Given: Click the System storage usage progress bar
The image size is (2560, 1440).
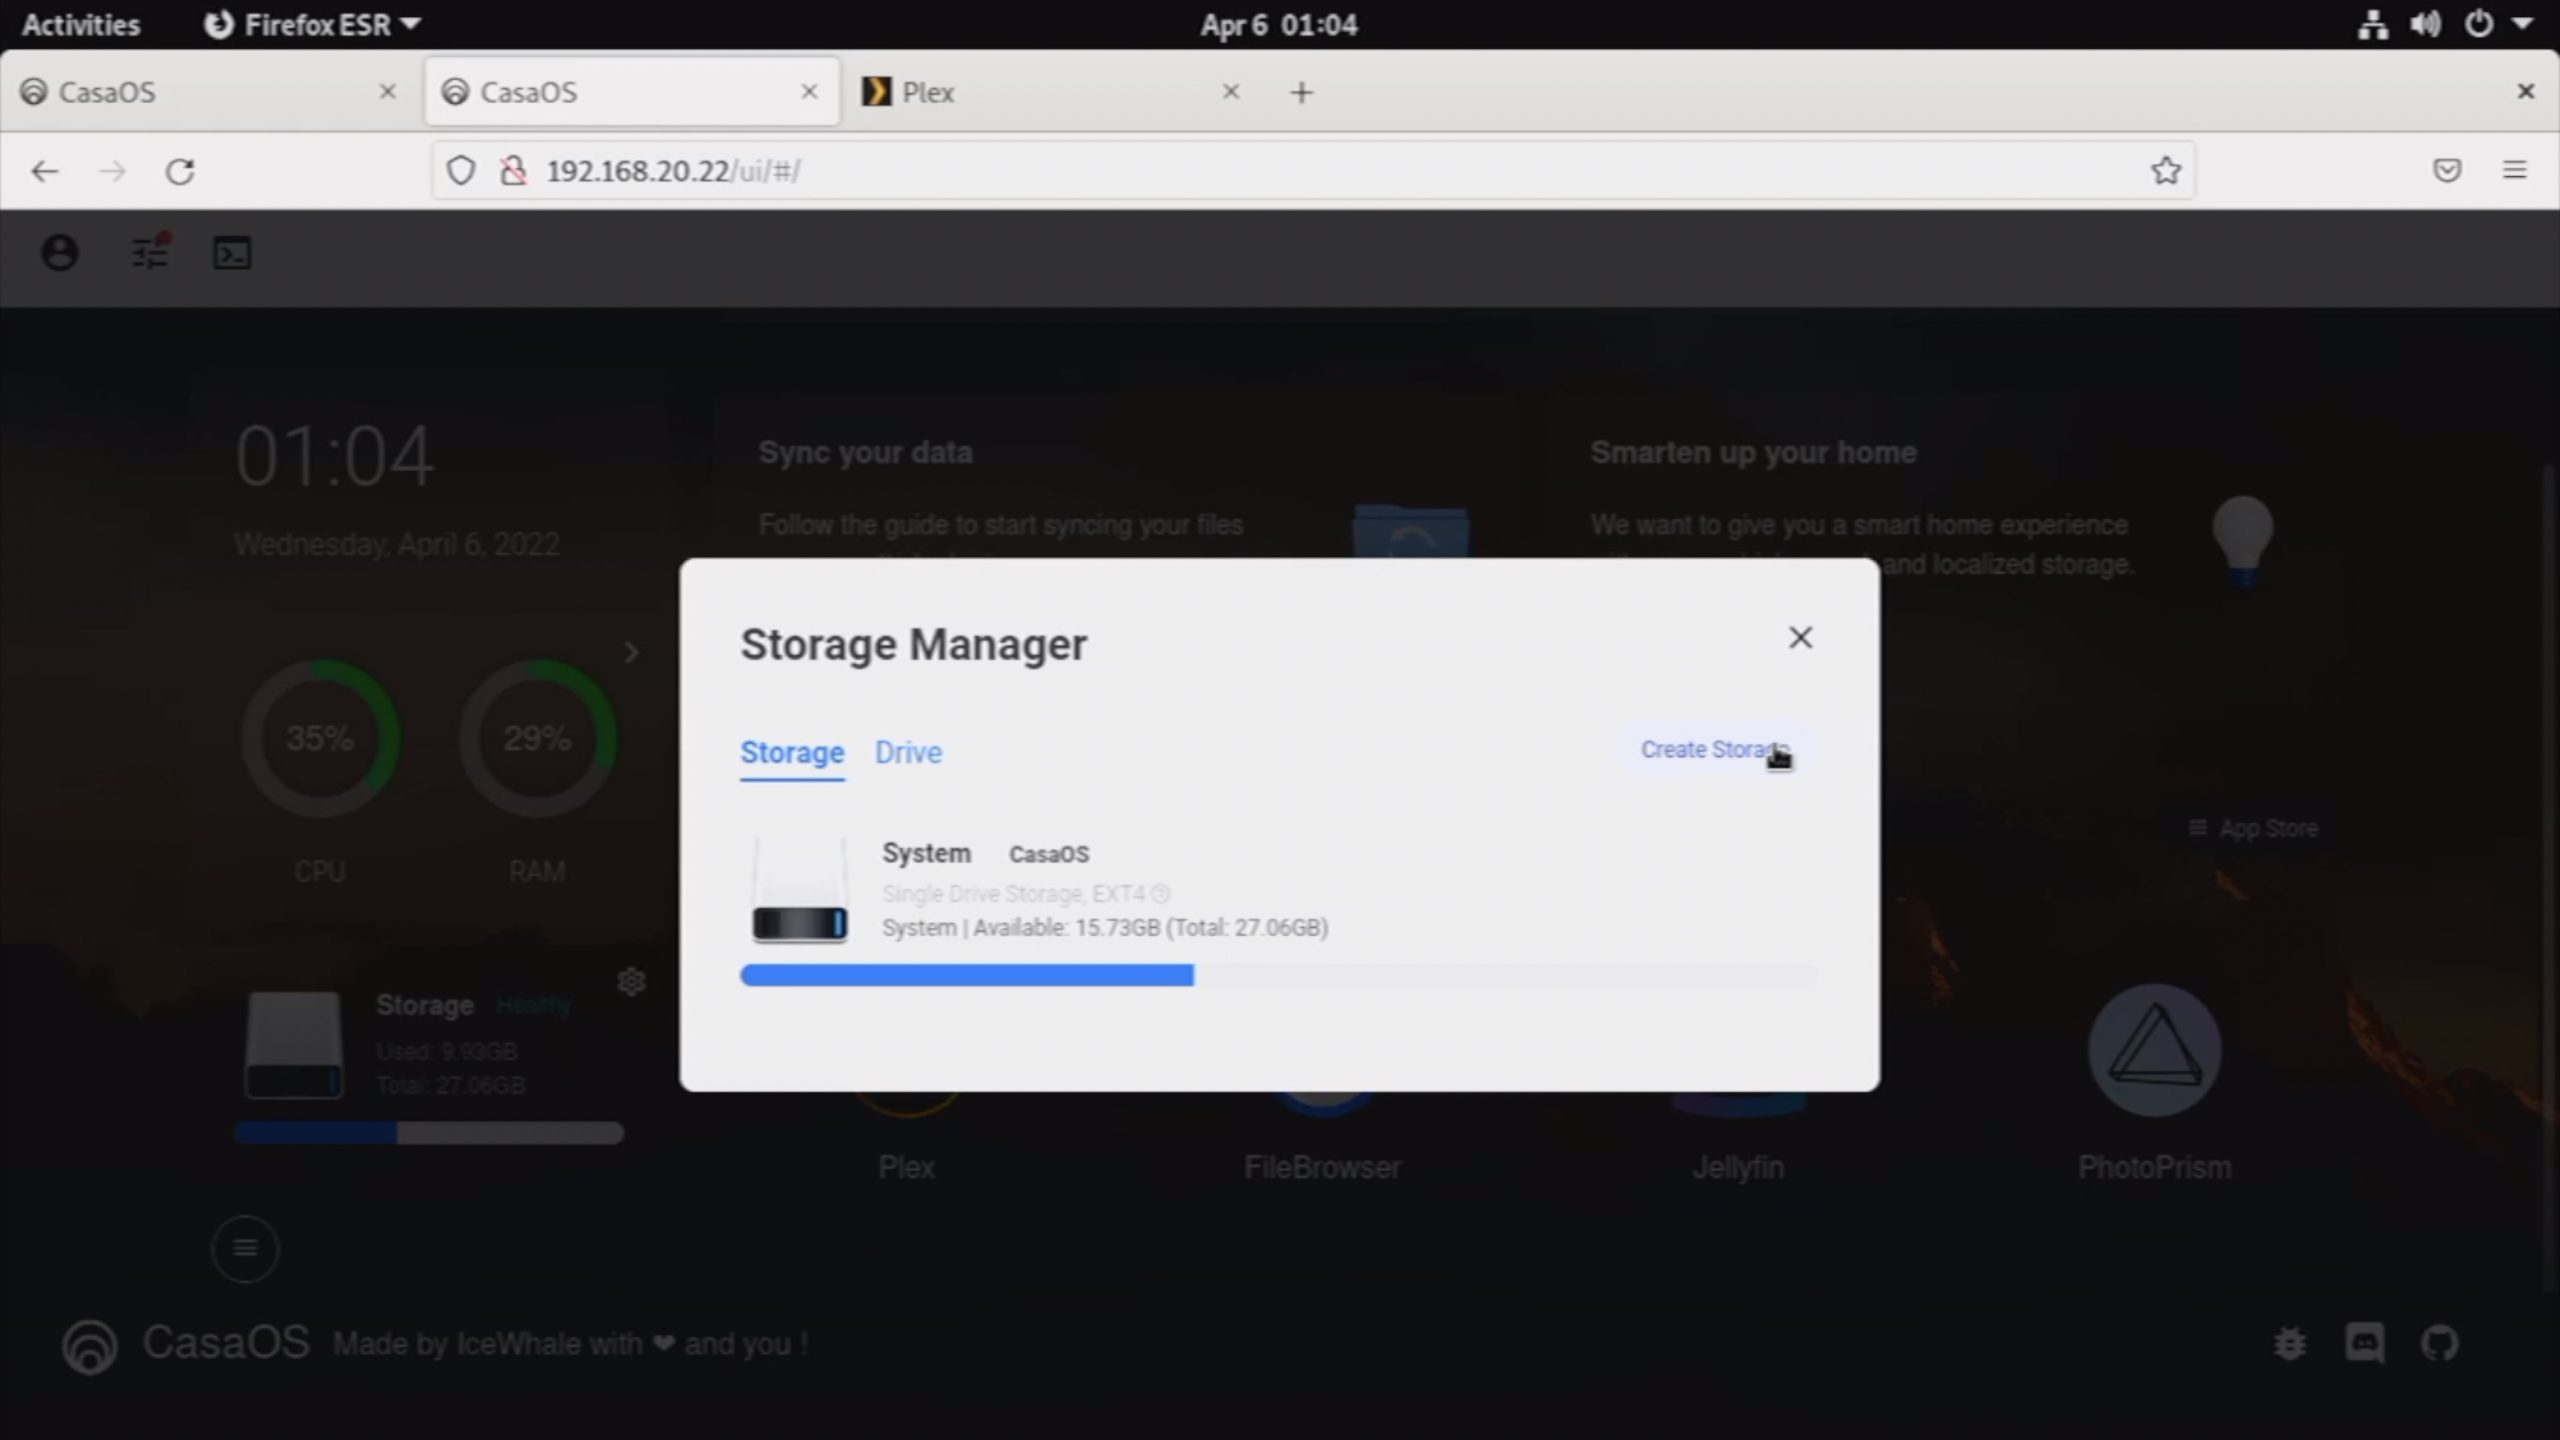Looking at the screenshot, I should click(x=1278, y=975).
